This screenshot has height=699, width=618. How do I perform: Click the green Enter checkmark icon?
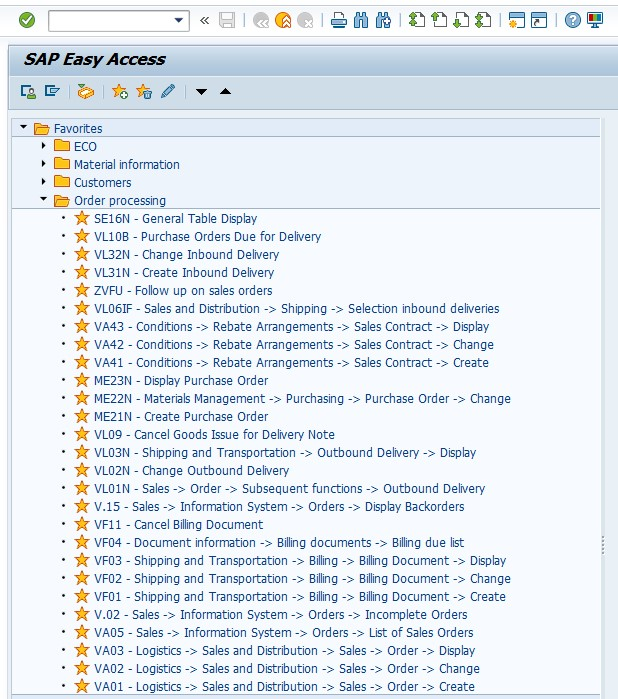(27, 20)
